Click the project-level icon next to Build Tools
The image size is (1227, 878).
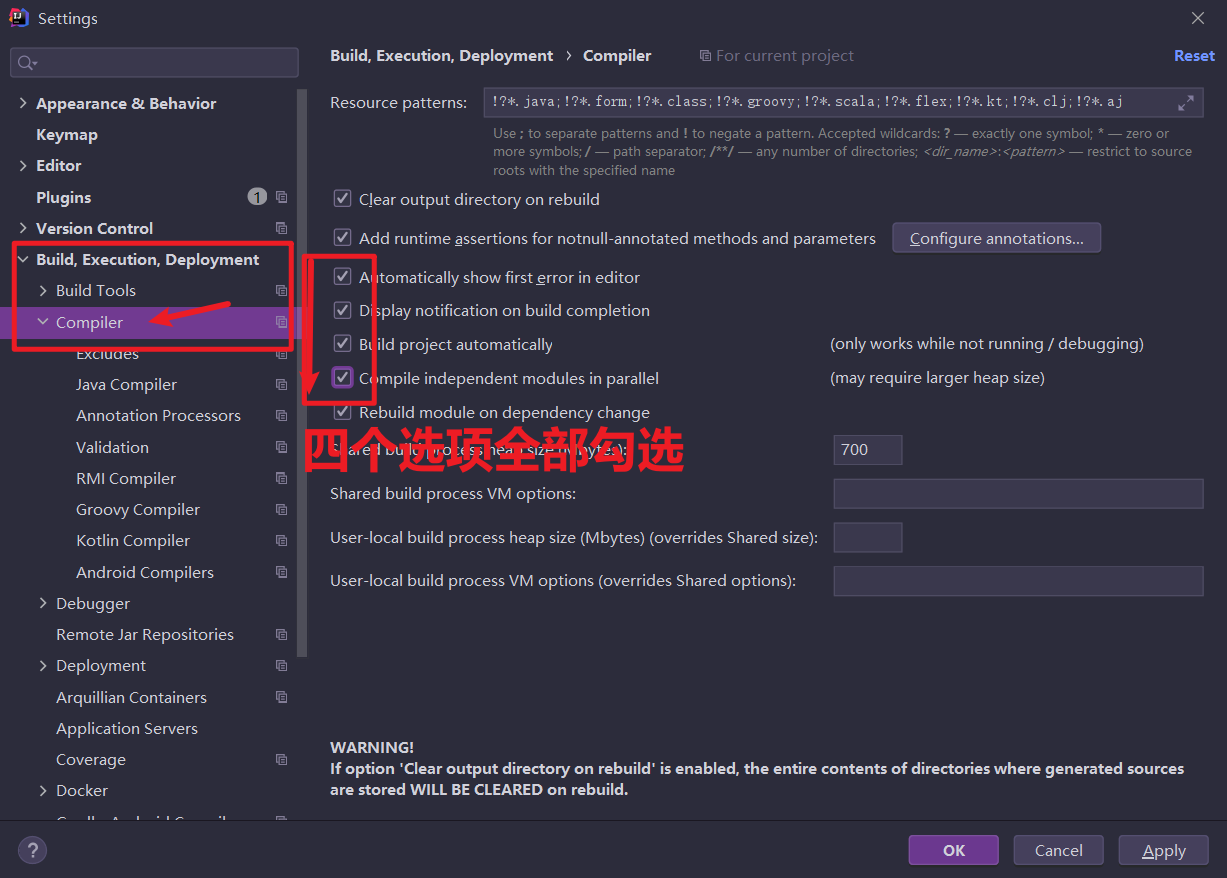point(282,291)
